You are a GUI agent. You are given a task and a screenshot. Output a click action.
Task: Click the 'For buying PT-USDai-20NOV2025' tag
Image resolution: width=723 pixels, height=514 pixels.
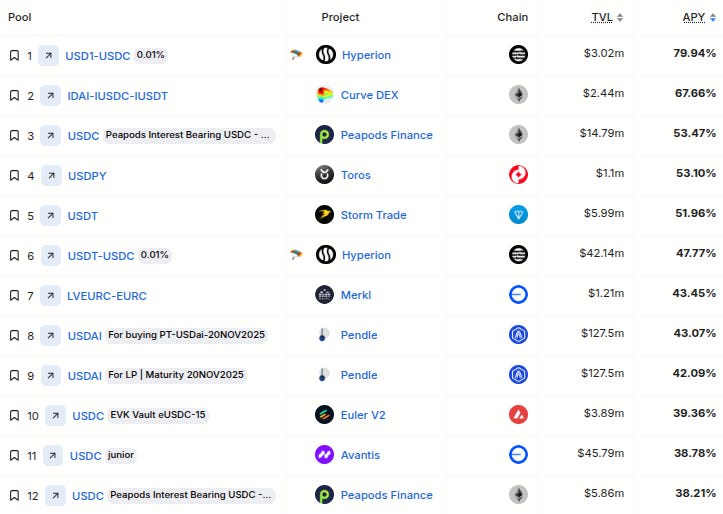pyautogui.click(x=186, y=335)
